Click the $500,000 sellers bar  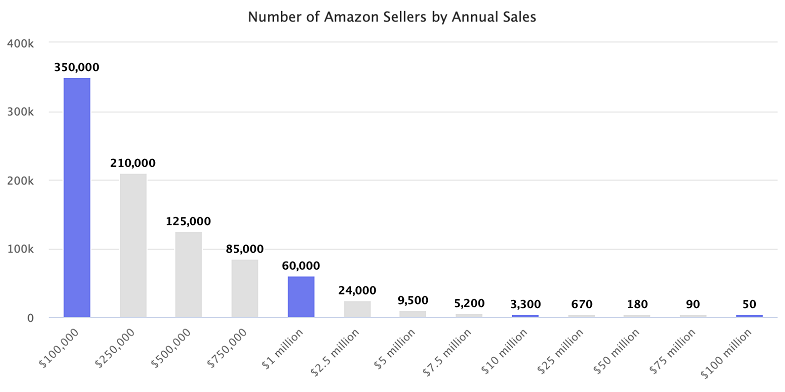(189, 274)
